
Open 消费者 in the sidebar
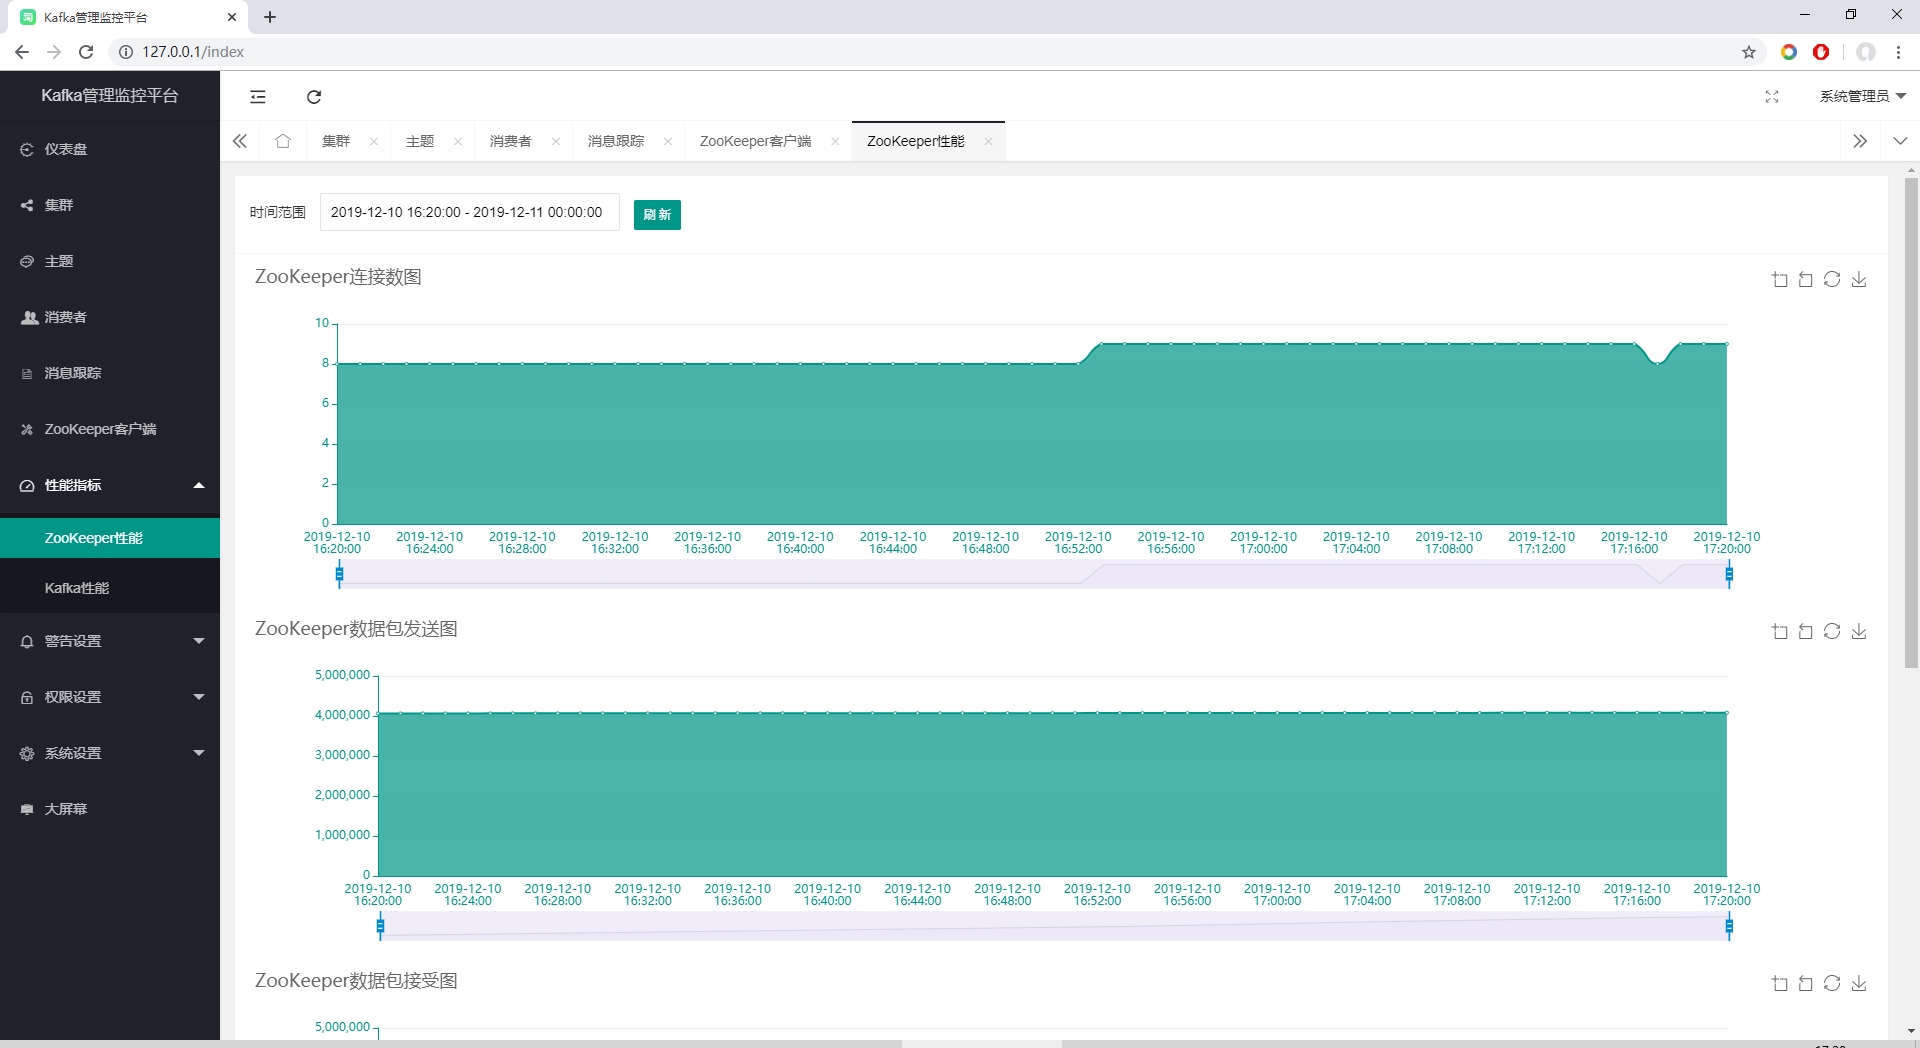[x=110, y=317]
